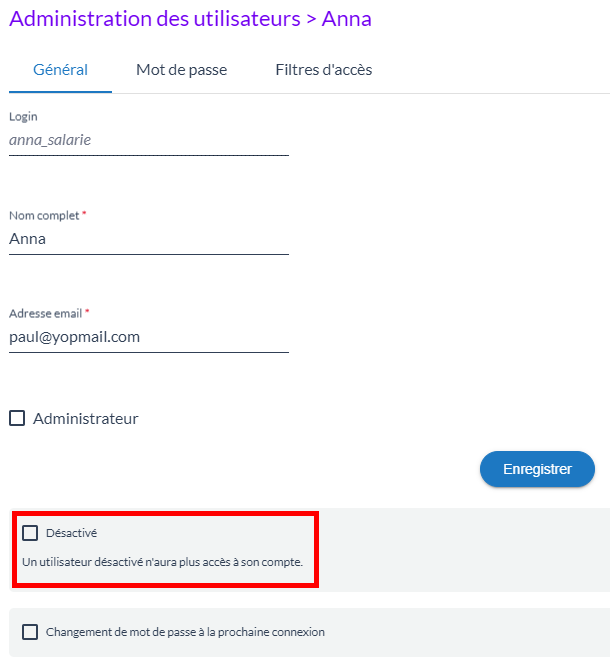Click the Changement de mot de passe label
610x665 pixels.
click(x=185, y=632)
